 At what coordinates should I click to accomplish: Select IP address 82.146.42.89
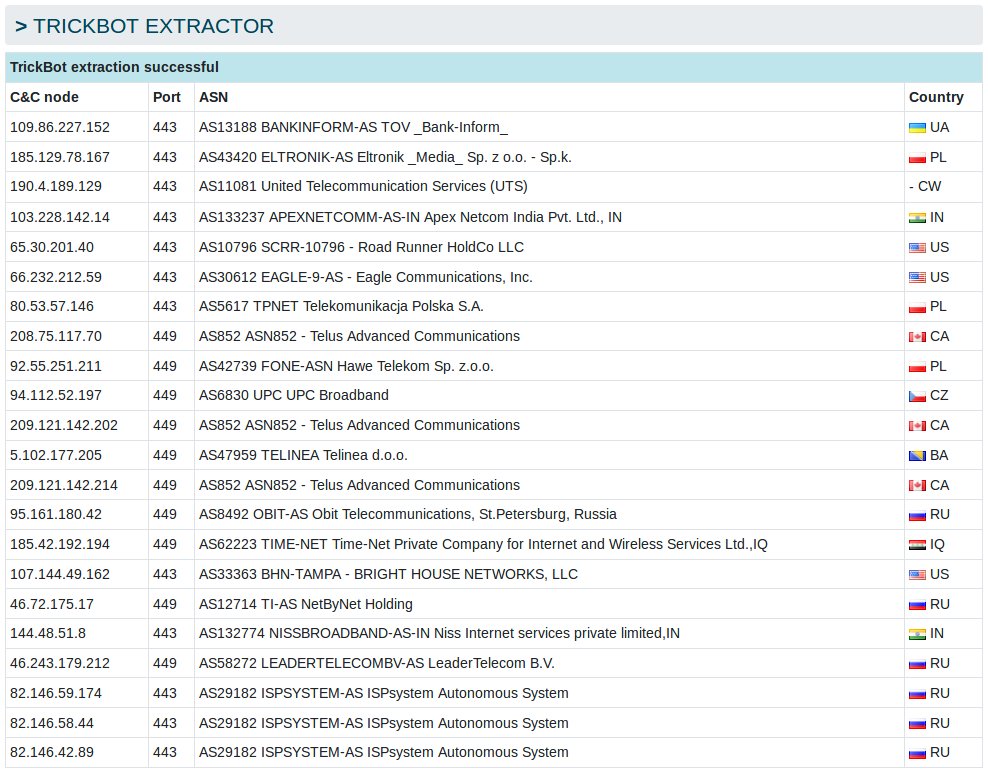[52, 752]
